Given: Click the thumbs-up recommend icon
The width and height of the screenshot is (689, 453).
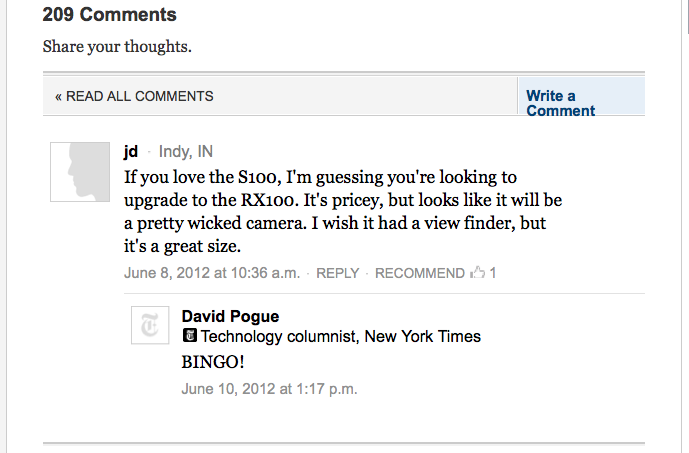Looking at the screenshot, I should [x=478, y=272].
